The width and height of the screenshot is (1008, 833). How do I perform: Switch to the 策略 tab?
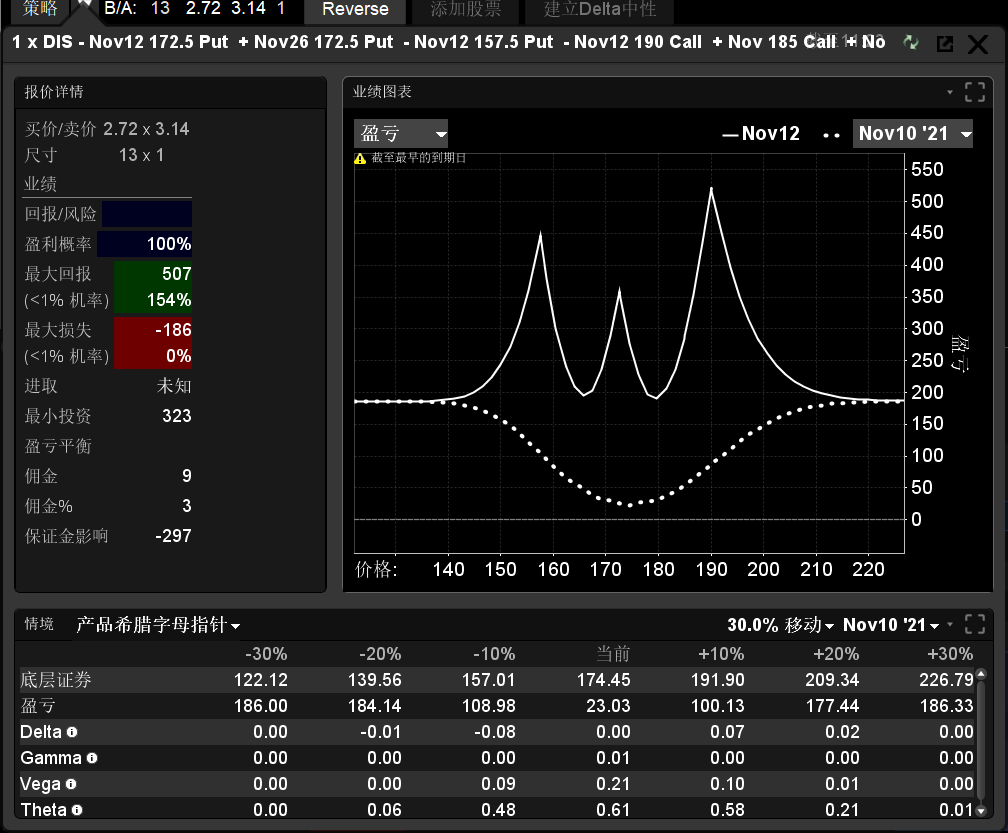(x=41, y=9)
